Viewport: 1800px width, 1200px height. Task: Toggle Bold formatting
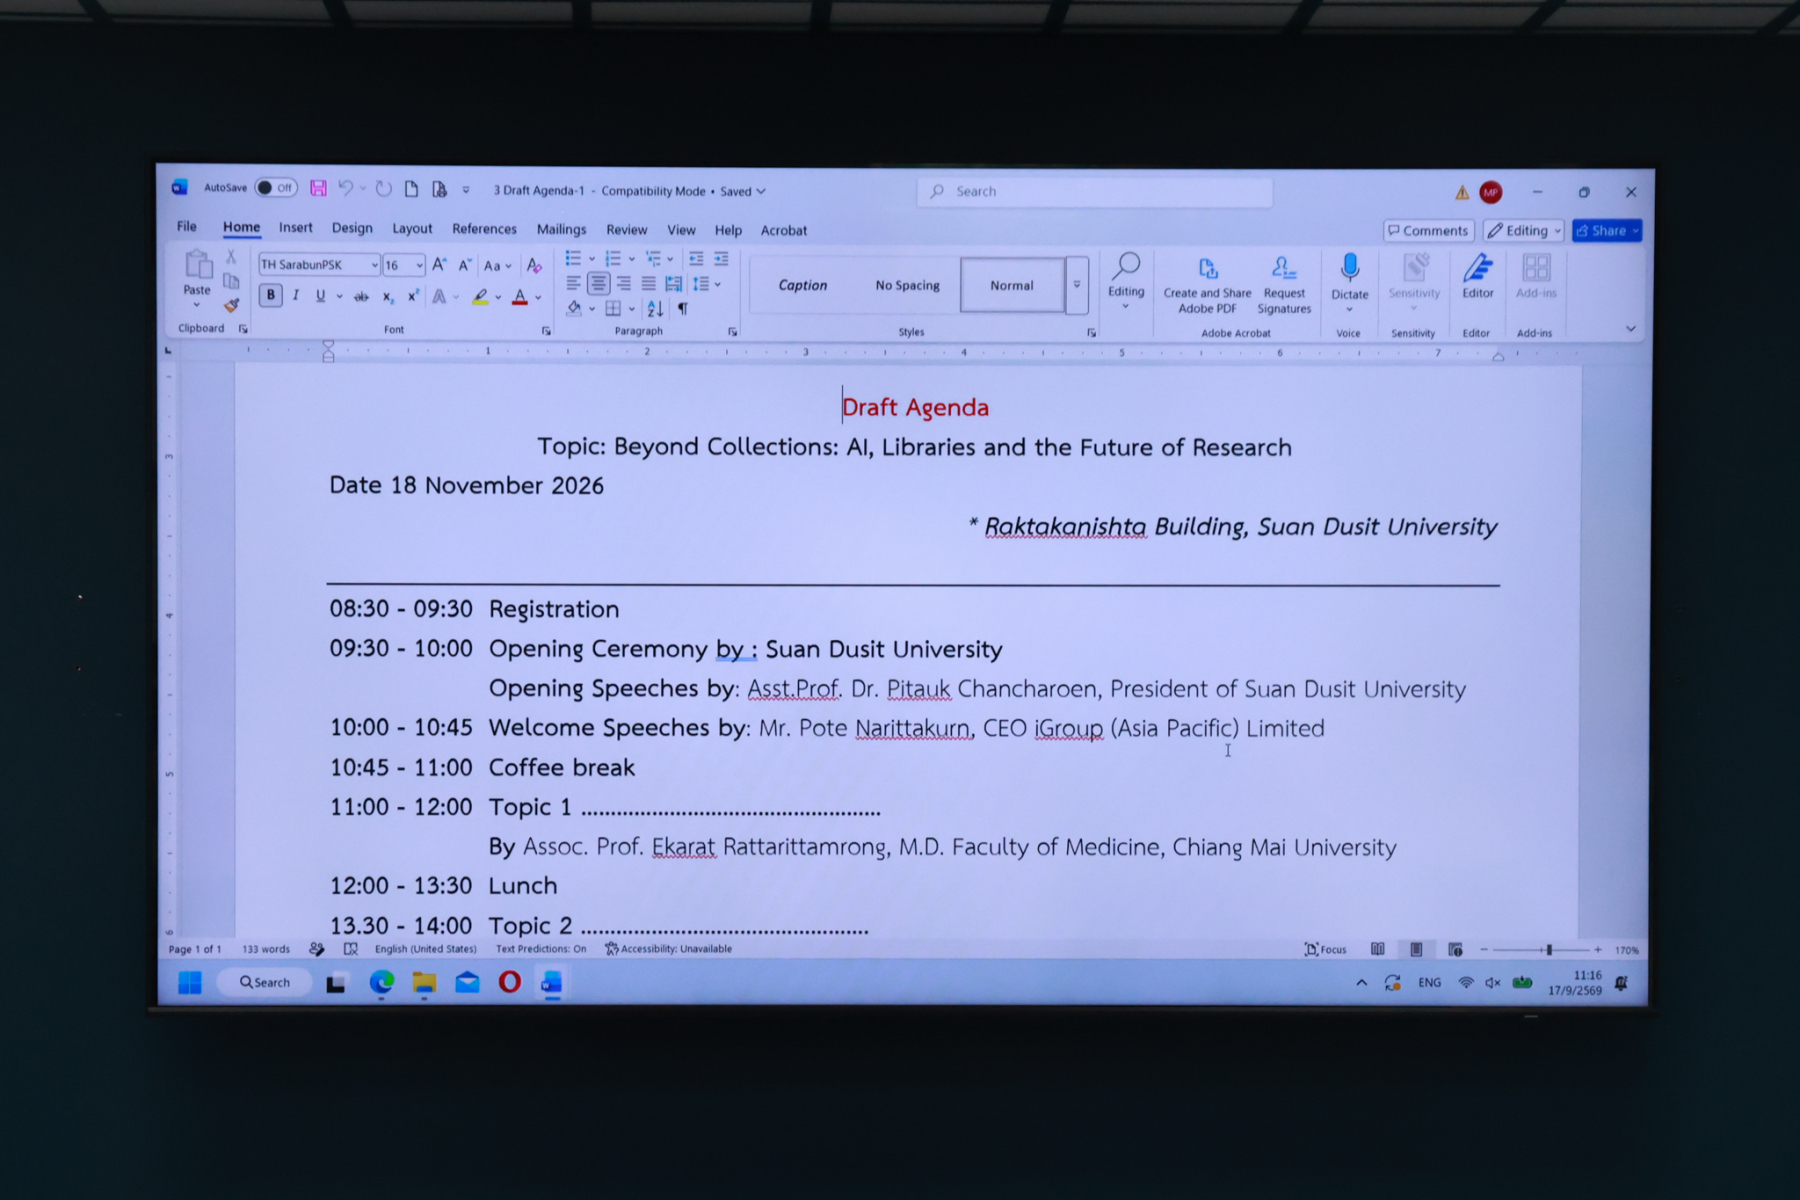270,295
